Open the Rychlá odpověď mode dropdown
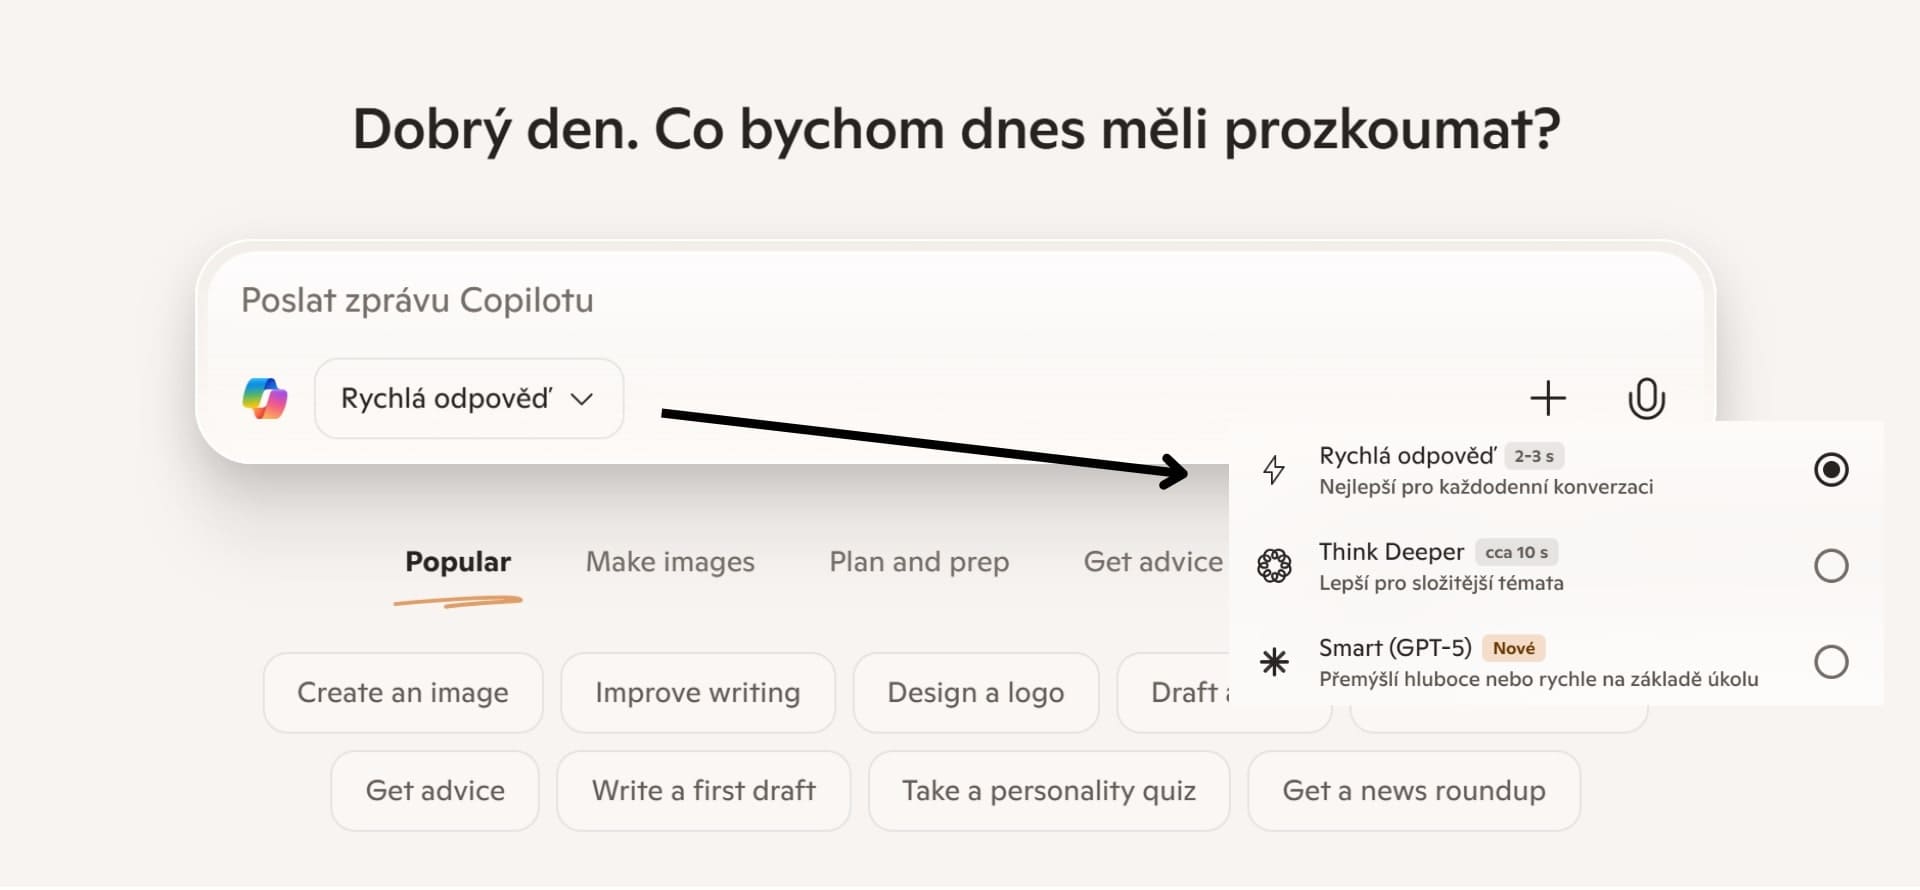Screen dimensions: 1920x890 pos(467,398)
